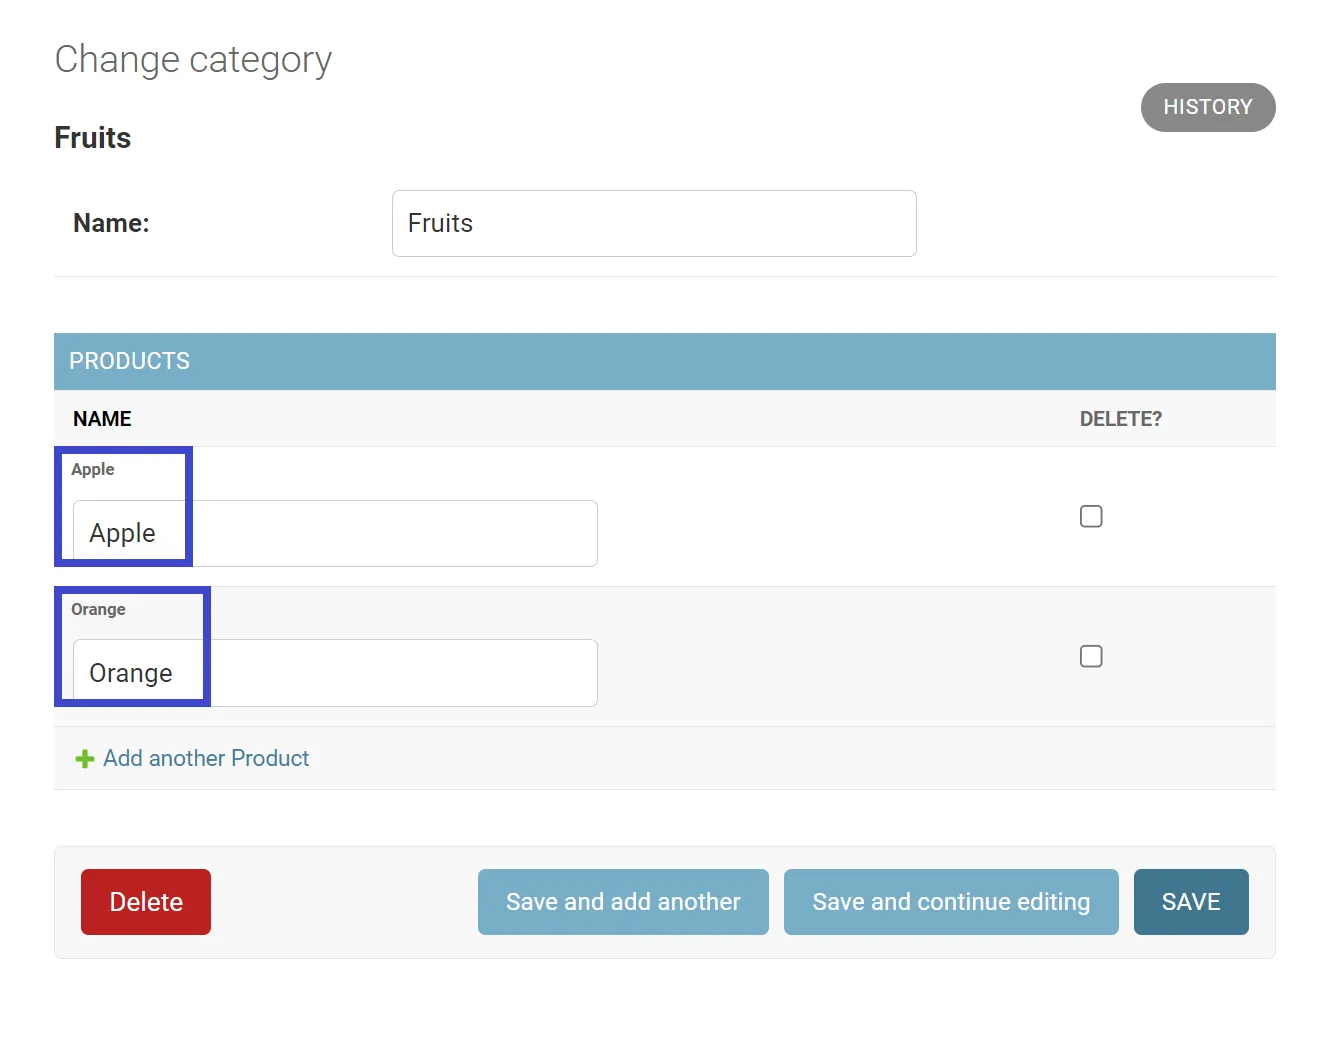The width and height of the screenshot is (1331, 1040).
Task: Open the History page
Action: 1207,107
